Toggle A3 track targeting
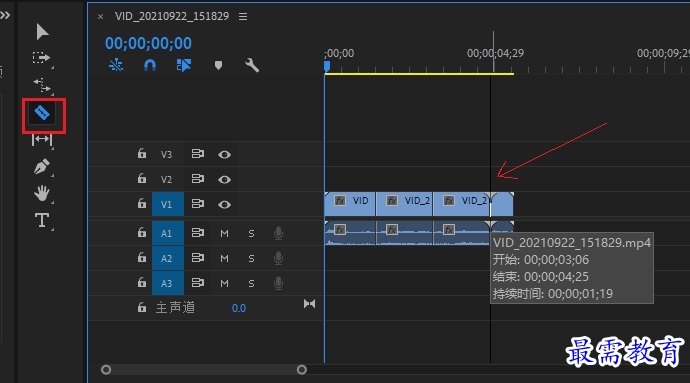Screen dimensions: 690x383 pyautogui.click(x=168, y=283)
